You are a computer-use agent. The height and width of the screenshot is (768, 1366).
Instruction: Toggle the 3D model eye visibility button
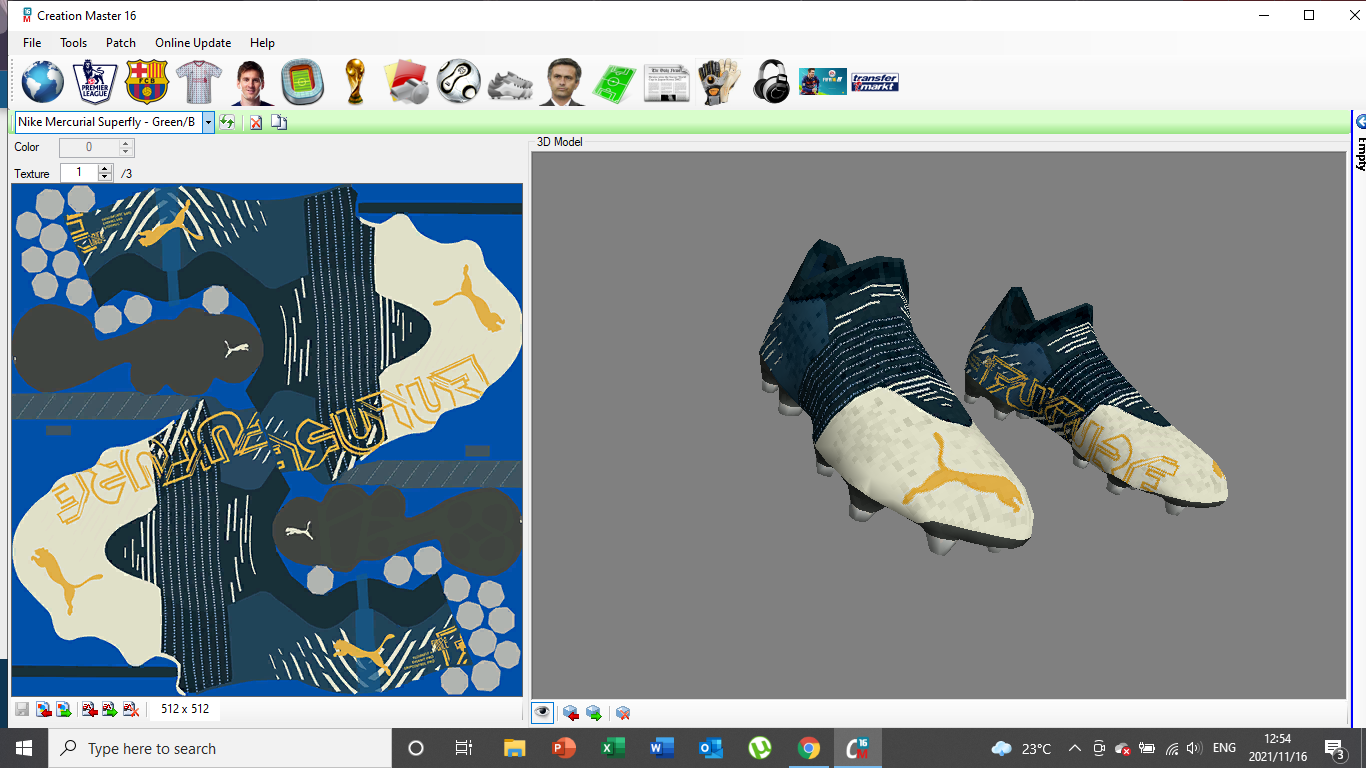(x=542, y=712)
